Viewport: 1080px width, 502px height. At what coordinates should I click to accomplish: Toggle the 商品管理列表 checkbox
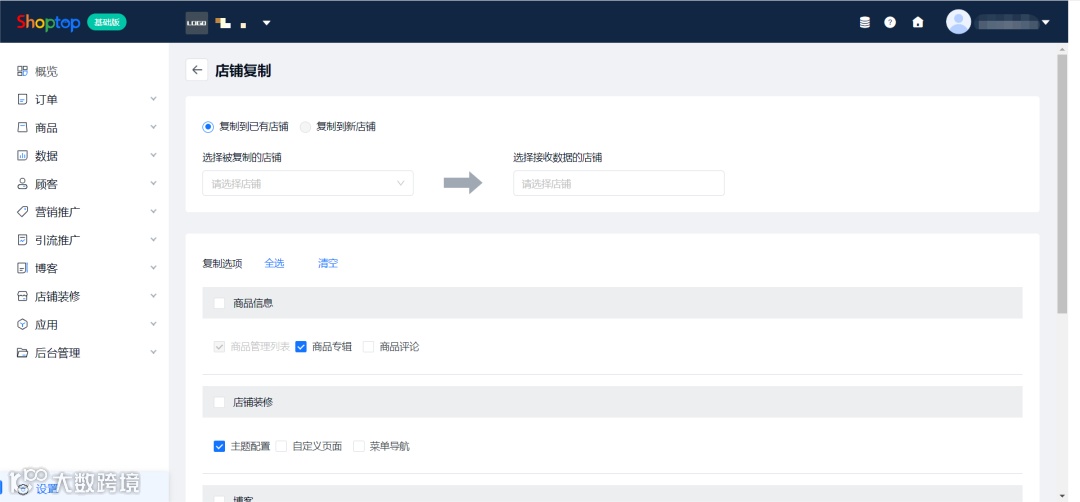220,347
